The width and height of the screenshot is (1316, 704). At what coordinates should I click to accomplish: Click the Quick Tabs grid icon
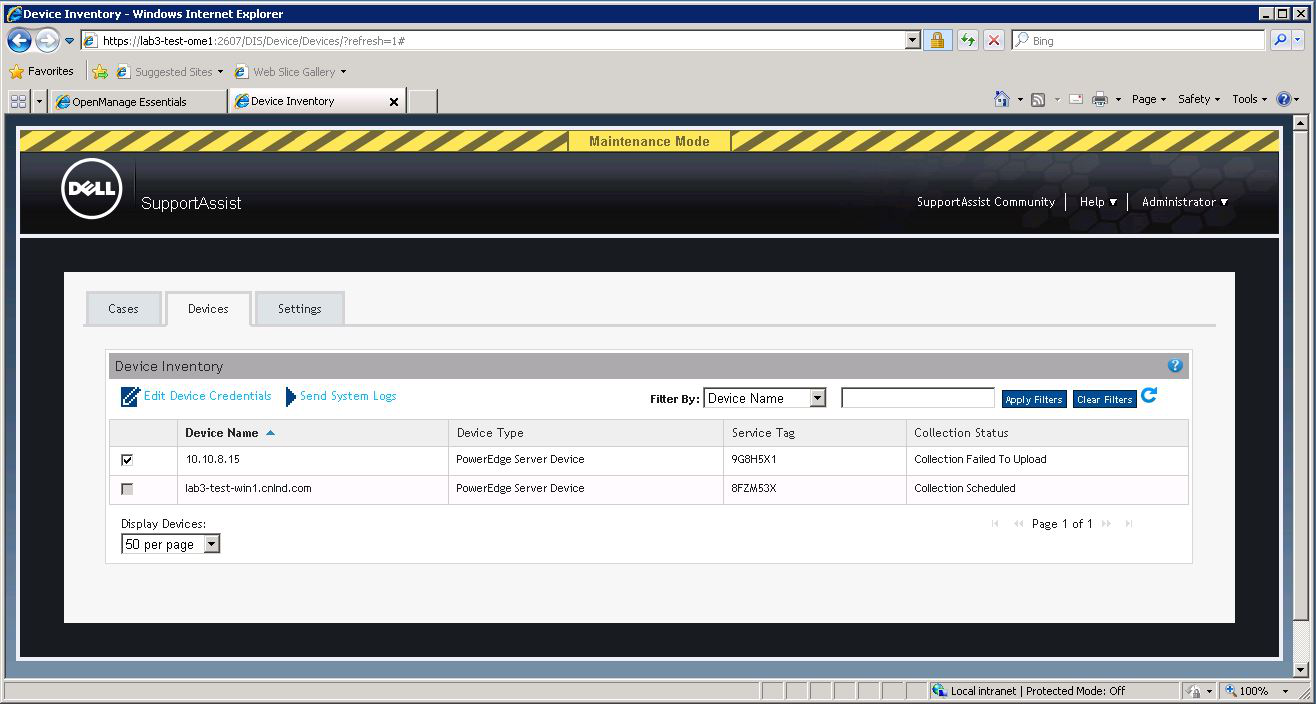(19, 101)
